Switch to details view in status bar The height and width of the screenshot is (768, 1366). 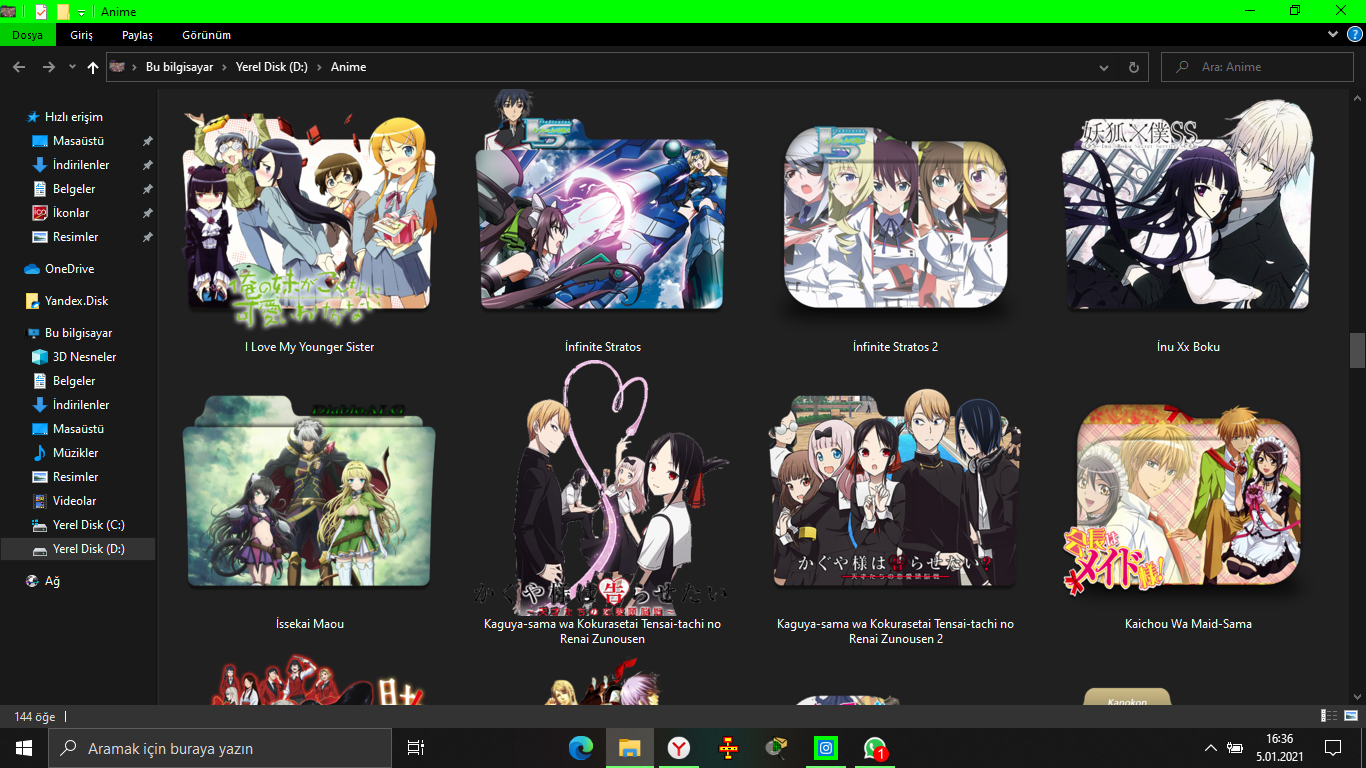tap(1329, 716)
